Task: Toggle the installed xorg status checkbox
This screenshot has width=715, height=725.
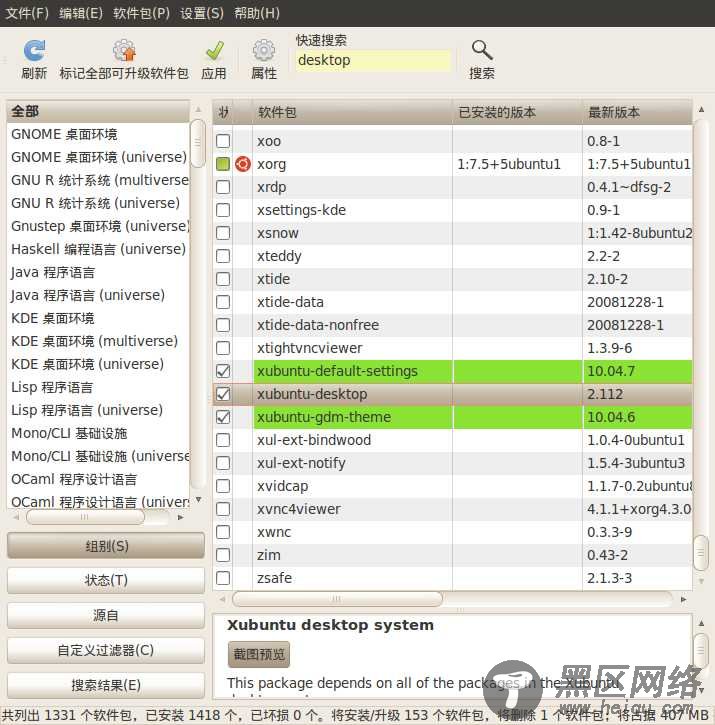Action: click(x=223, y=164)
